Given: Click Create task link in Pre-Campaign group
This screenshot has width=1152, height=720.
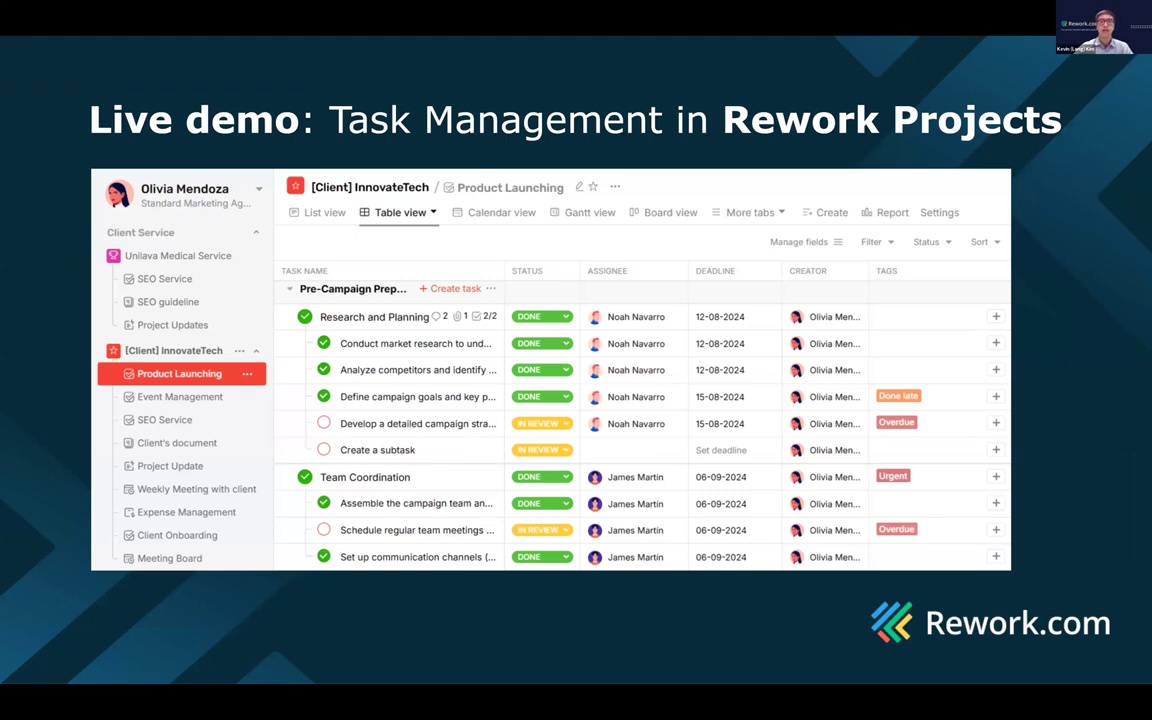Looking at the screenshot, I should point(450,289).
